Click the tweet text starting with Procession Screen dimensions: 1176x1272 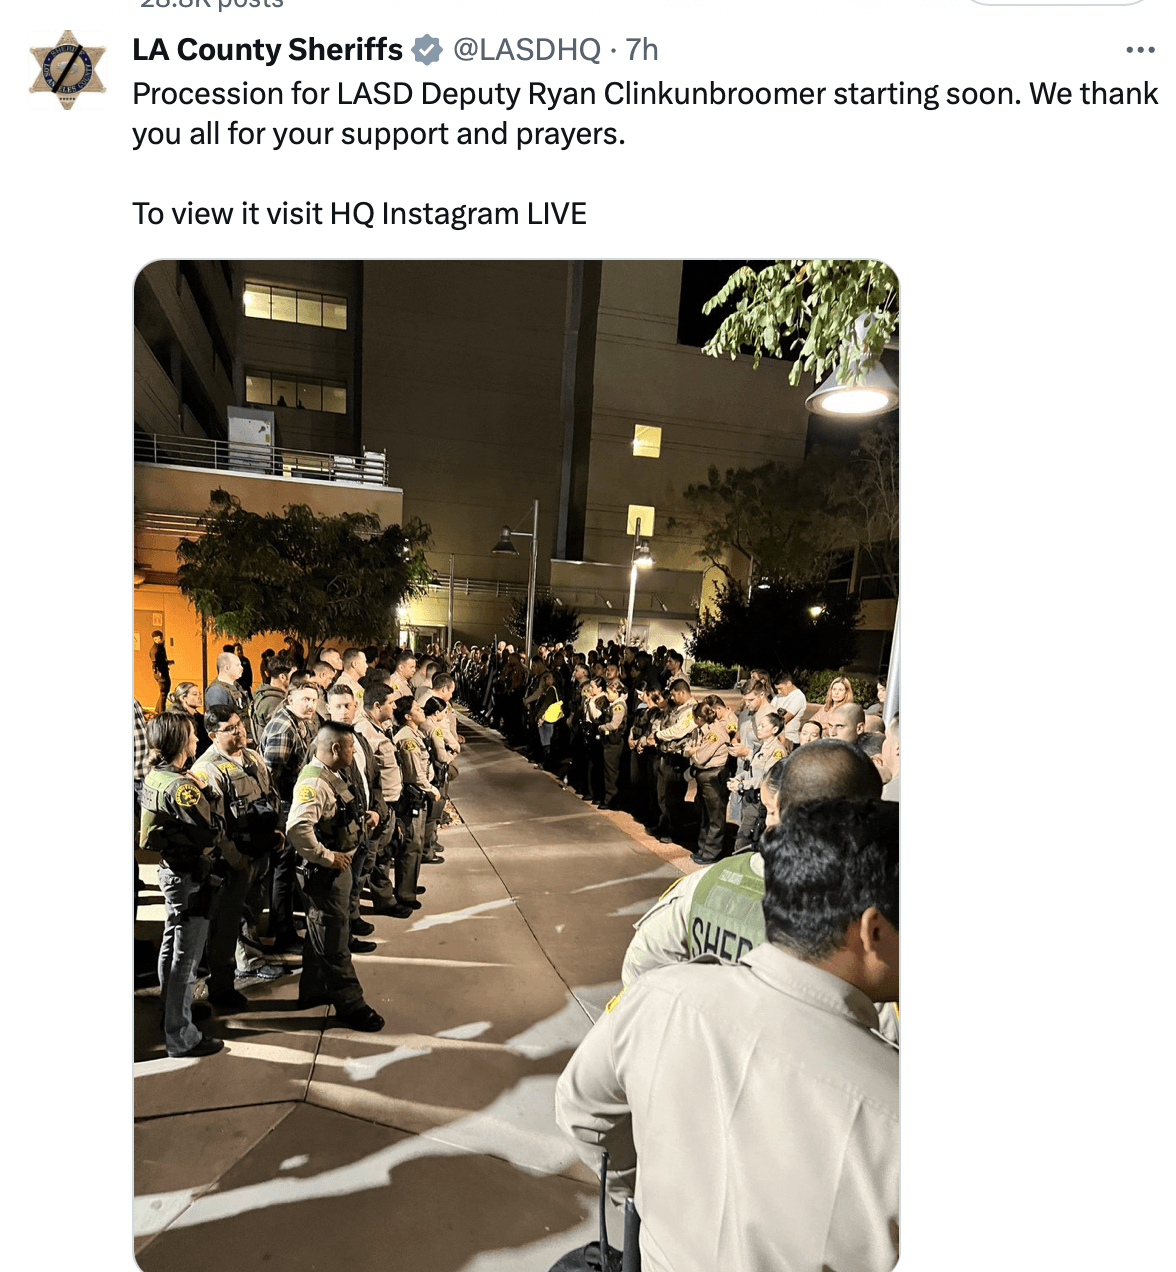(x=645, y=113)
